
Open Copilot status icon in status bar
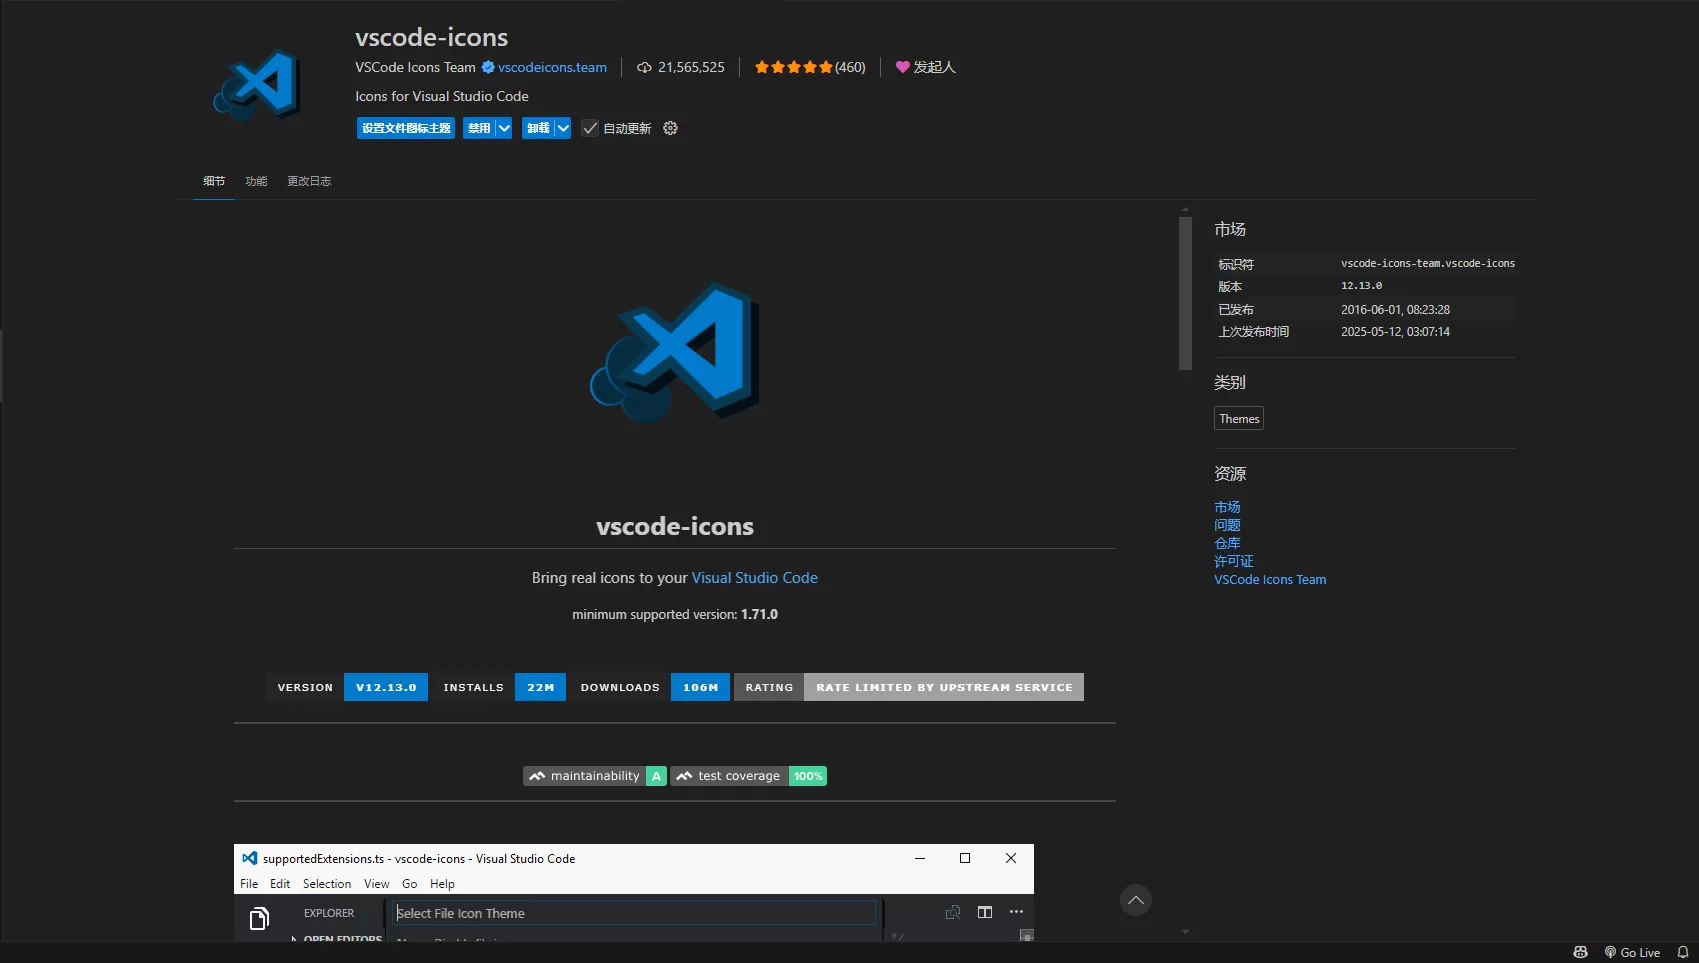pos(1580,952)
